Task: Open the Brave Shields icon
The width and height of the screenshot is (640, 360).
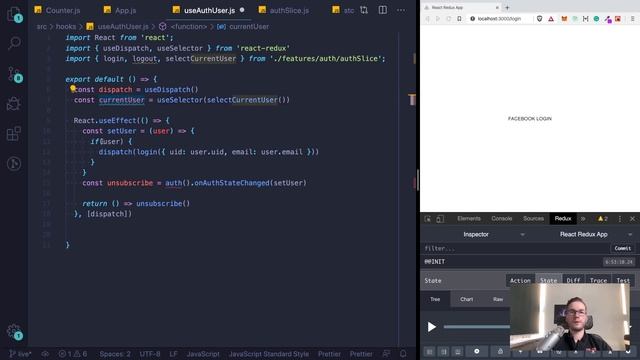Action: (540, 19)
